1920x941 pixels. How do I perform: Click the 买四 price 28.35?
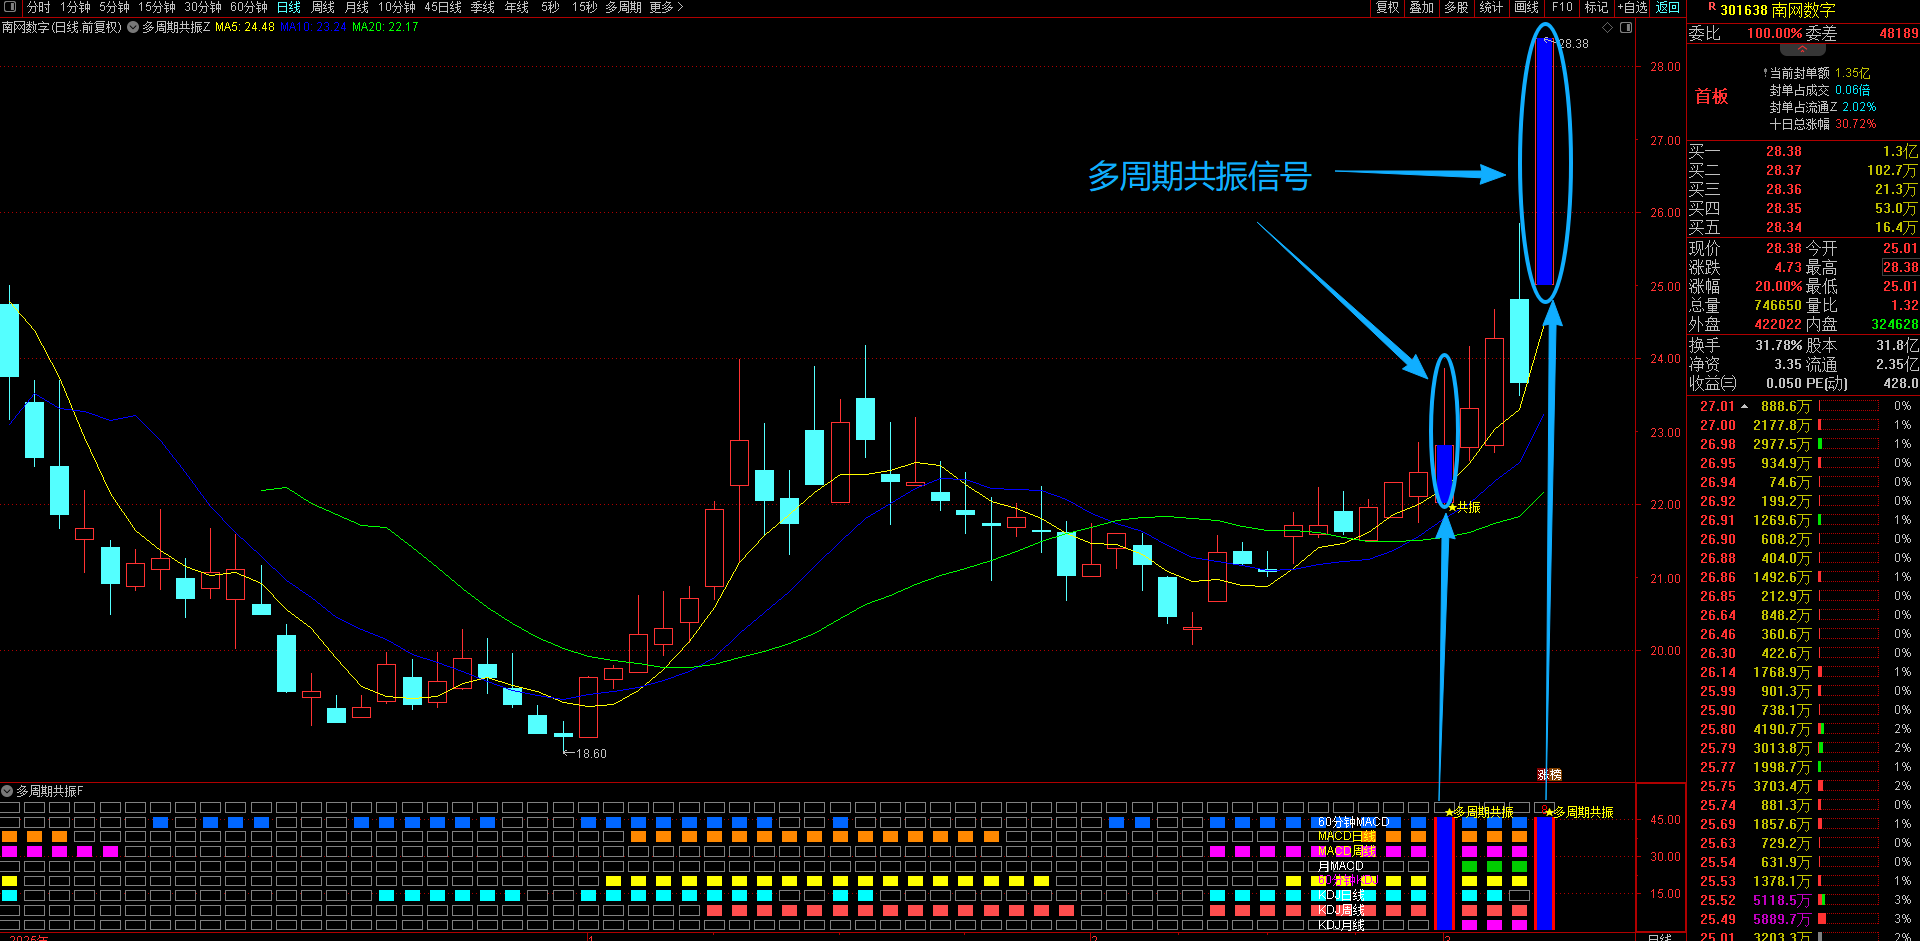tap(1783, 209)
